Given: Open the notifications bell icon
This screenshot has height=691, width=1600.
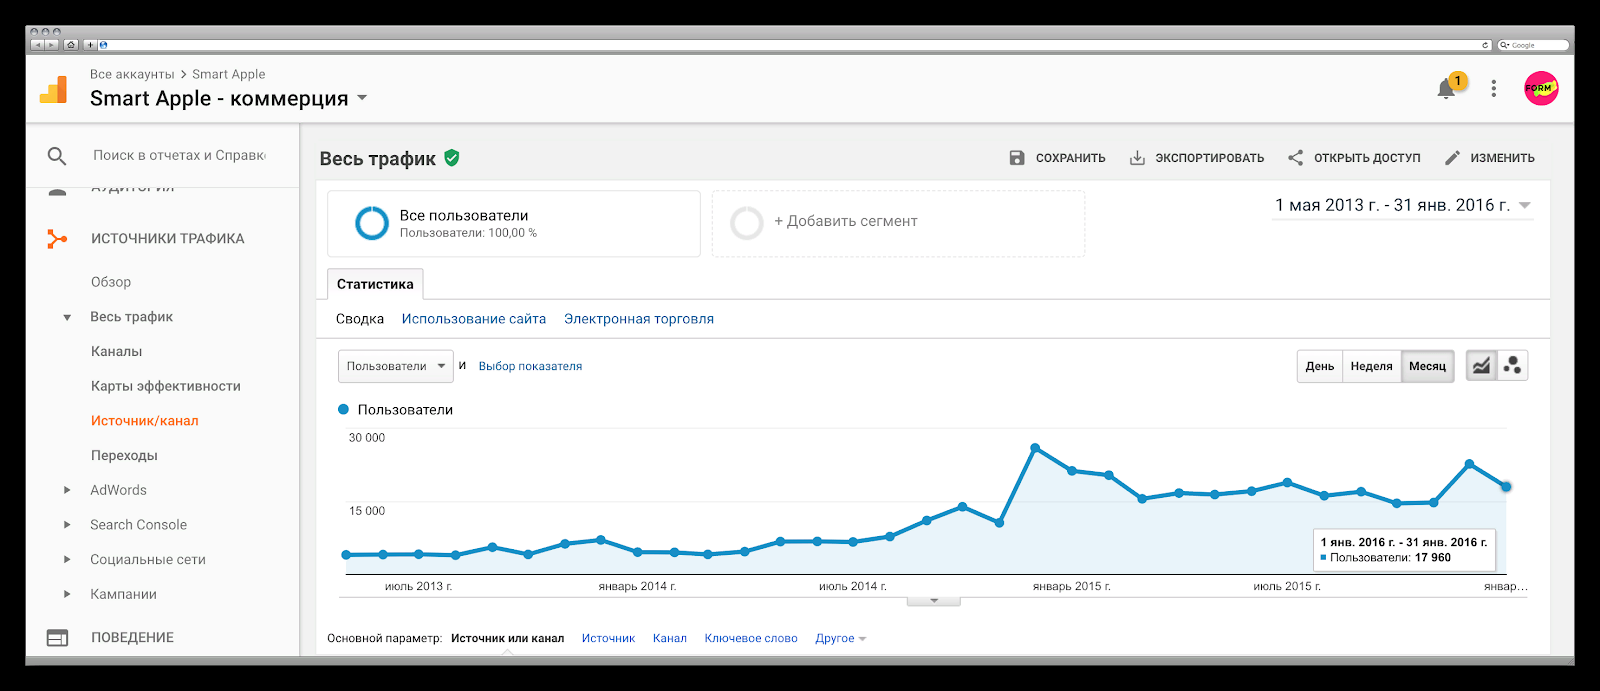Looking at the screenshot, I should pos(1446,89).
